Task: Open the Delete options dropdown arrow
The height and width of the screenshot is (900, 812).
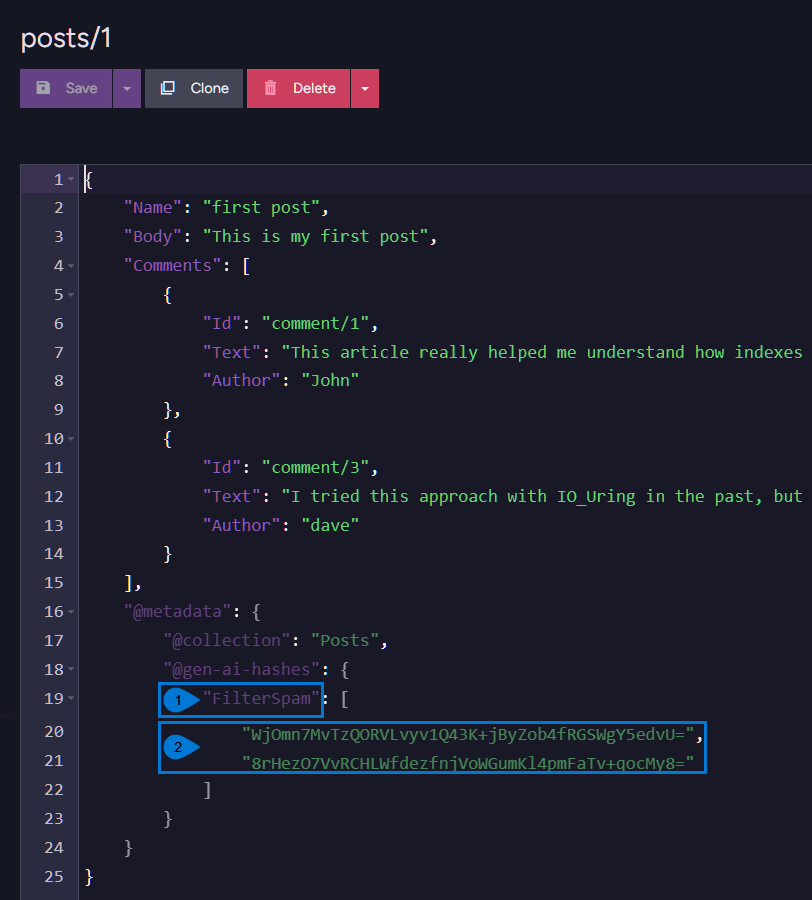Action: click(365, 88)
